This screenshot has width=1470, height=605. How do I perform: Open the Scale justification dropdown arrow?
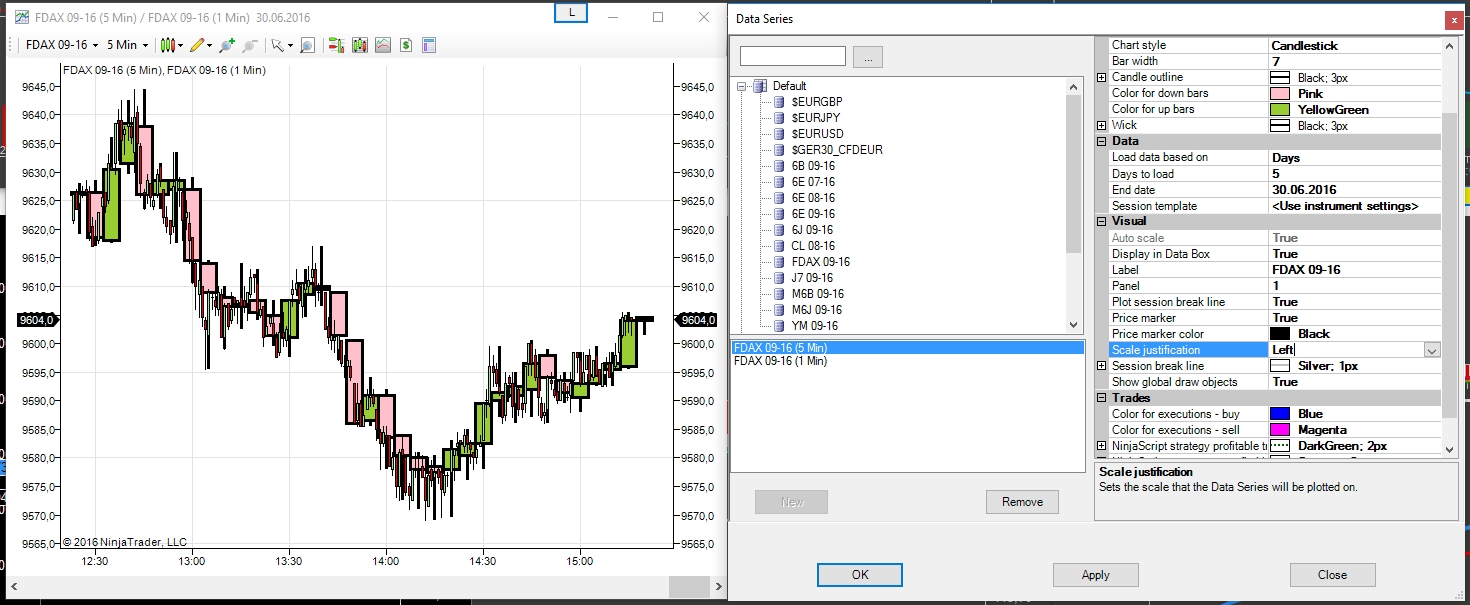1432,350
